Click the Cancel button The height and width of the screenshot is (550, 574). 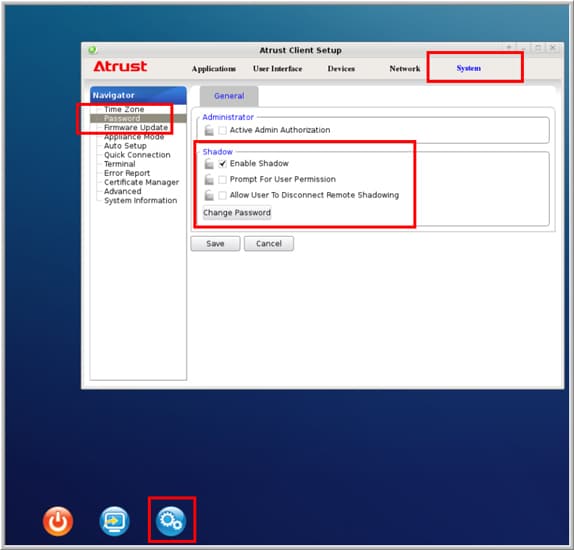click(x=269, y=244)
